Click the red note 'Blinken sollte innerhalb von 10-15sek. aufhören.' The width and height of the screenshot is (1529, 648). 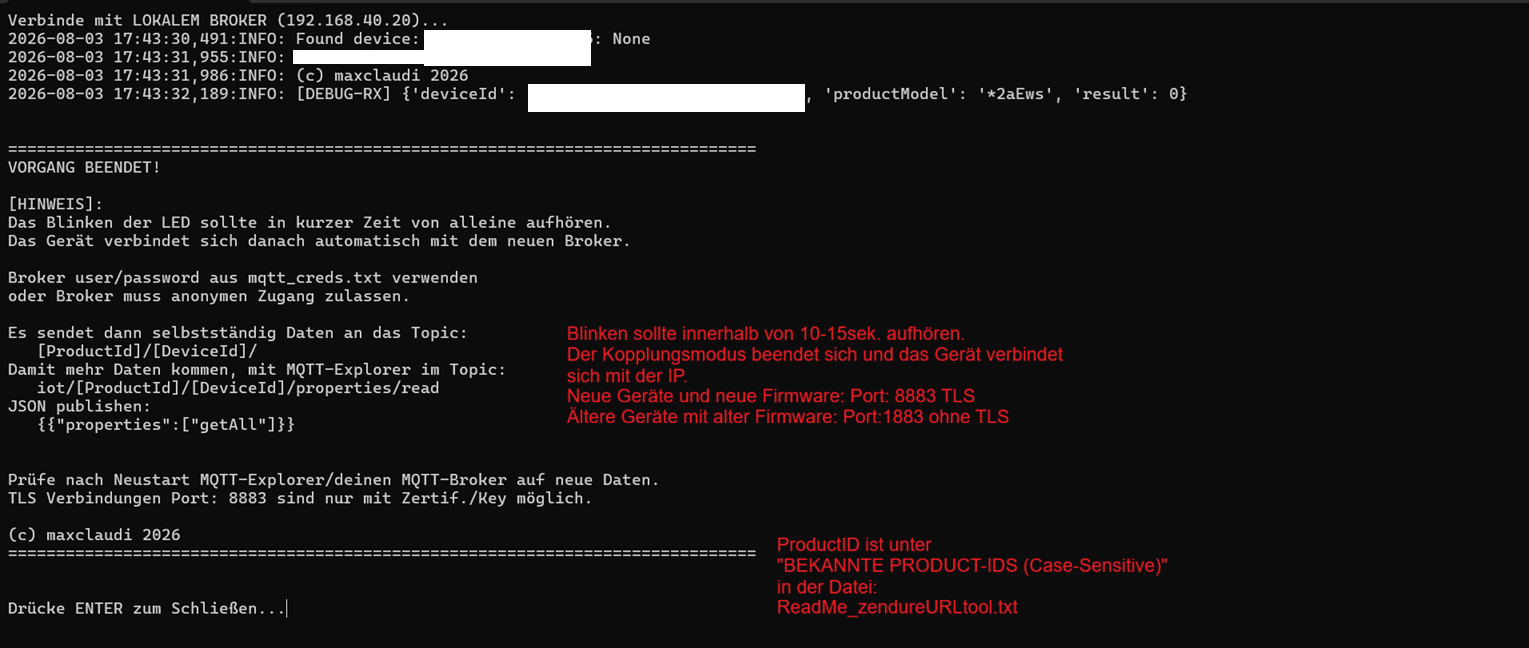[766, 334]
